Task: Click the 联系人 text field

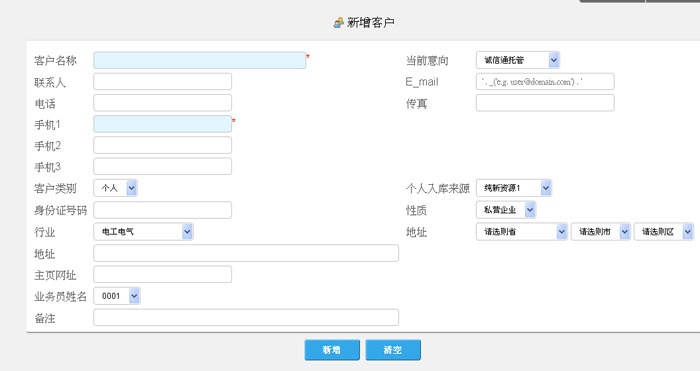Action: [x=162, y=82]
